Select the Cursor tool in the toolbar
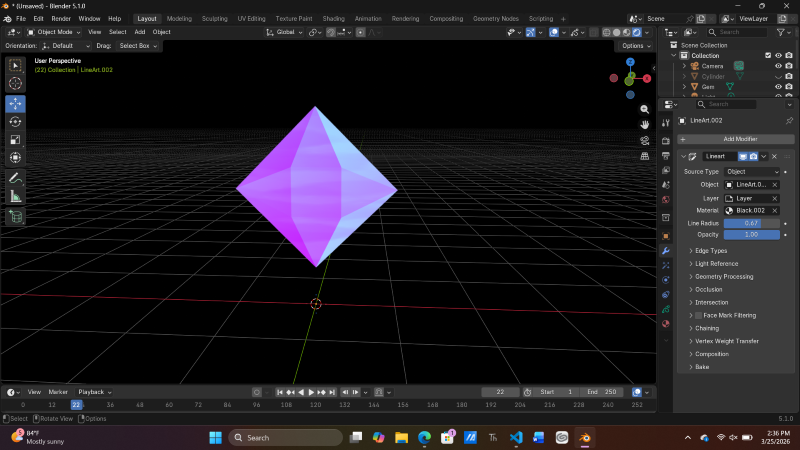Image resolution: width=800 pixels, height=450 pixels. pos(16,84)
